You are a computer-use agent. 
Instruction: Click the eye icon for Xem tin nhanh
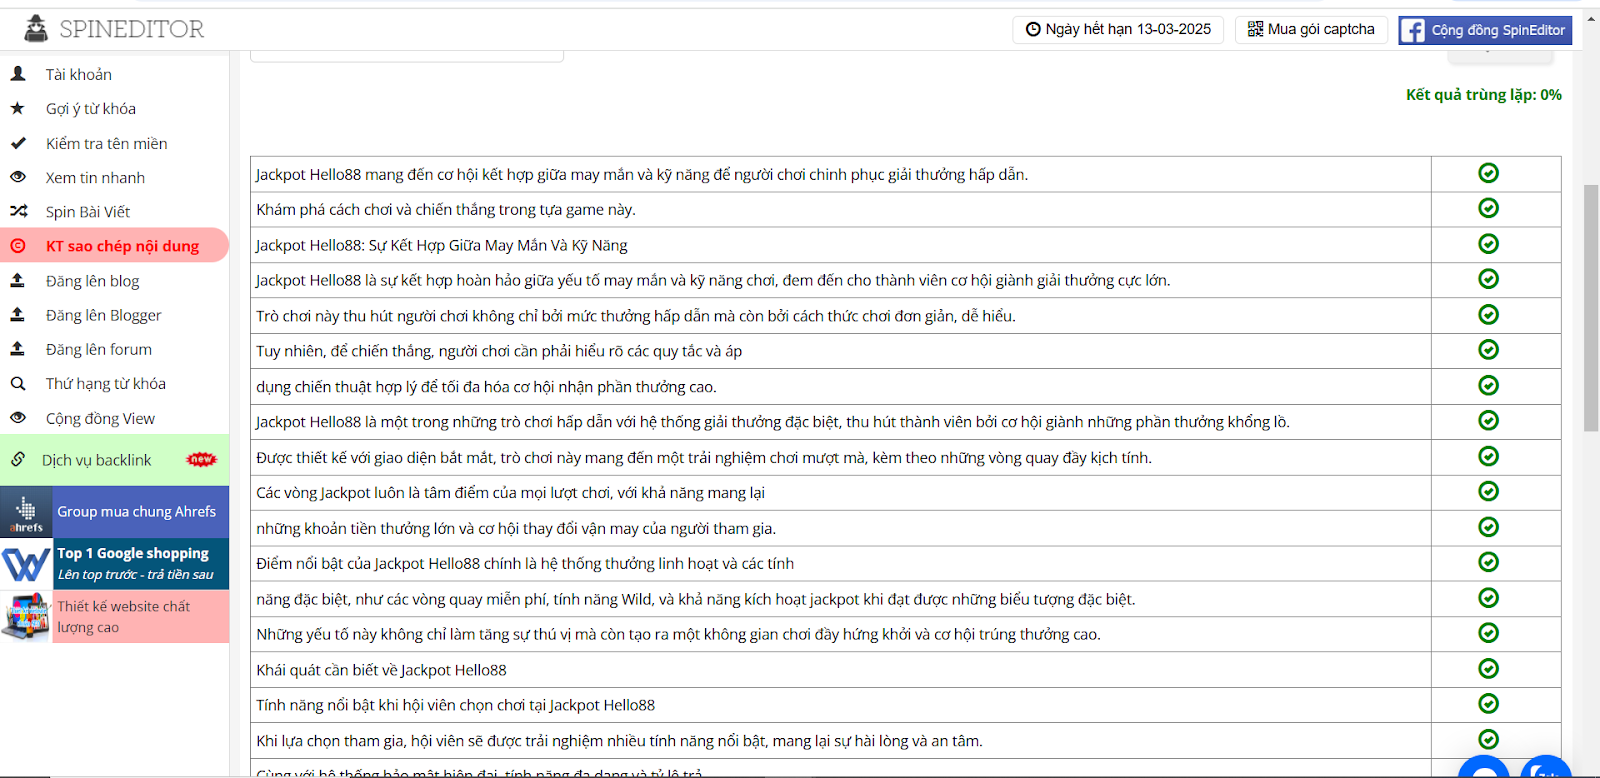(18, 177)
